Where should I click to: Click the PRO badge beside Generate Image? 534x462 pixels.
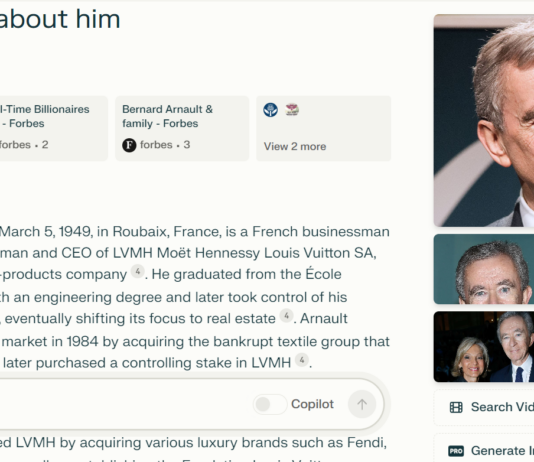(456, 451)
